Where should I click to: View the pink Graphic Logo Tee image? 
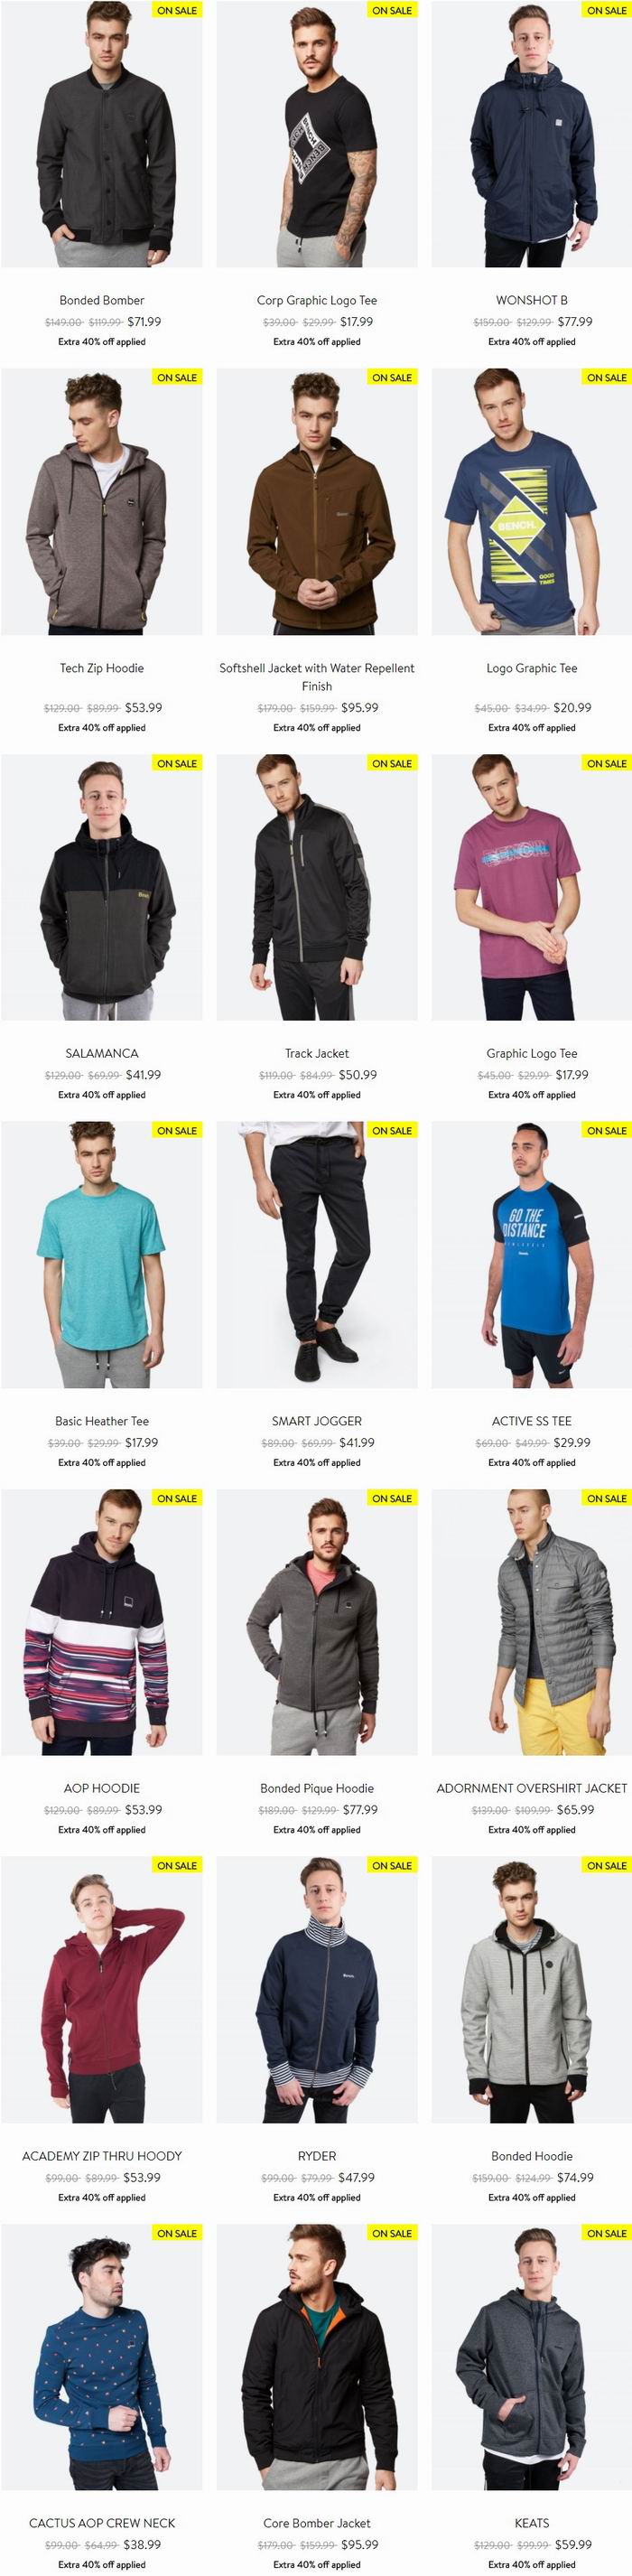[x=532, y=887]
